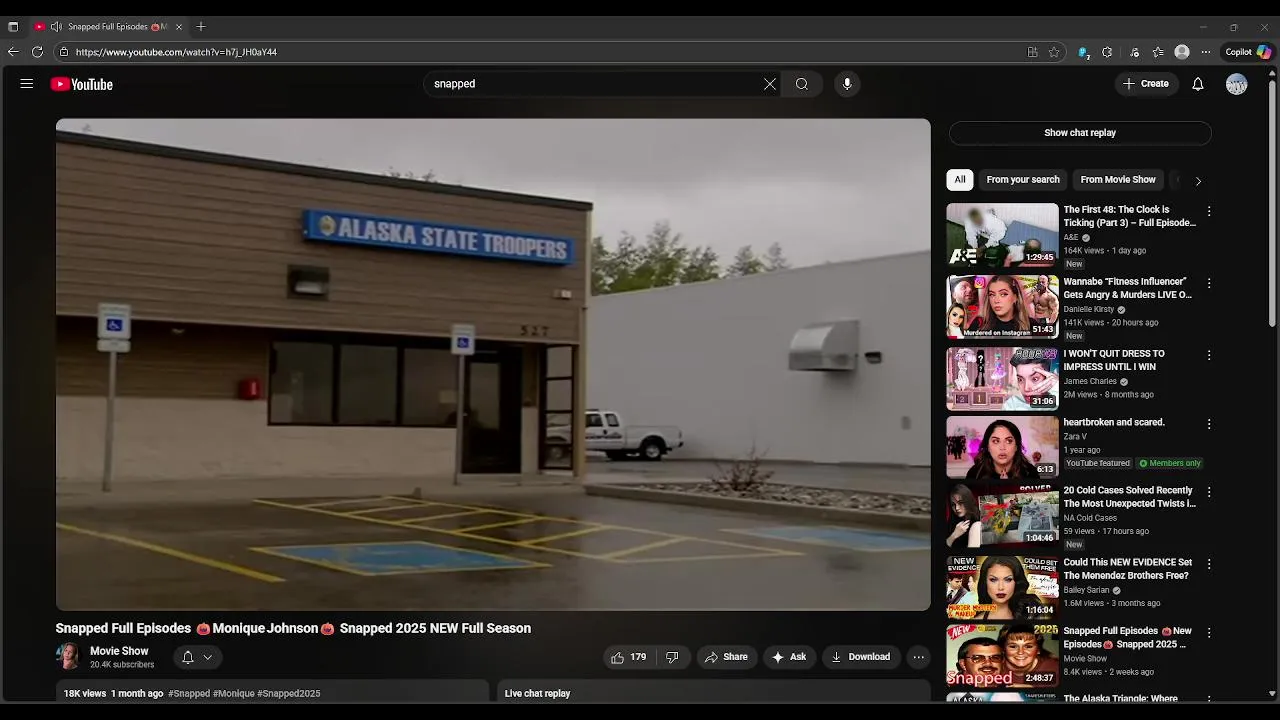Viewport: 1280px width, 720px height.
Task: Go back with the browser back arrow
Action: click(x=13, y=52)
